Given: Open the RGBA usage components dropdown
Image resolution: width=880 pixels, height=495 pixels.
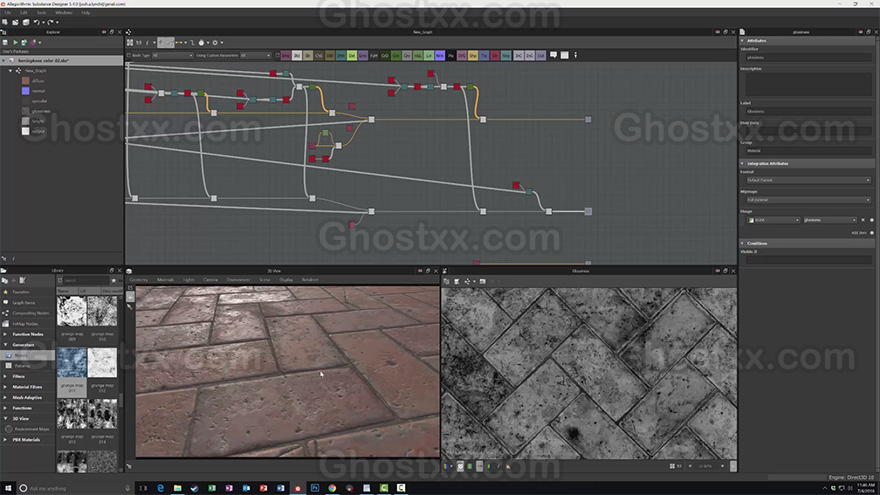Looking at the screenshot, I should point(773,220).
